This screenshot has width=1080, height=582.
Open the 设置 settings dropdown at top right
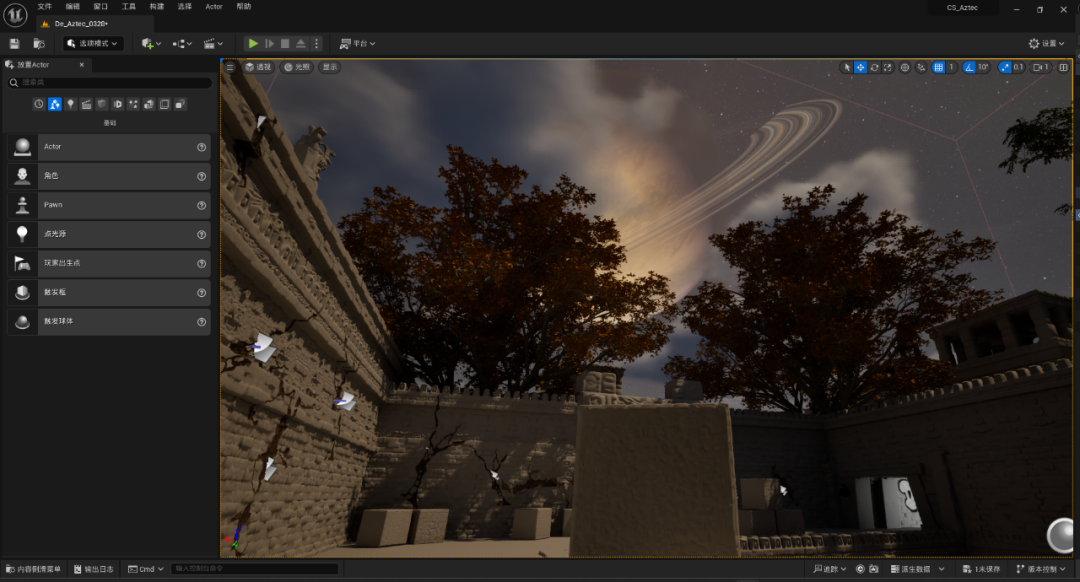1046,43
